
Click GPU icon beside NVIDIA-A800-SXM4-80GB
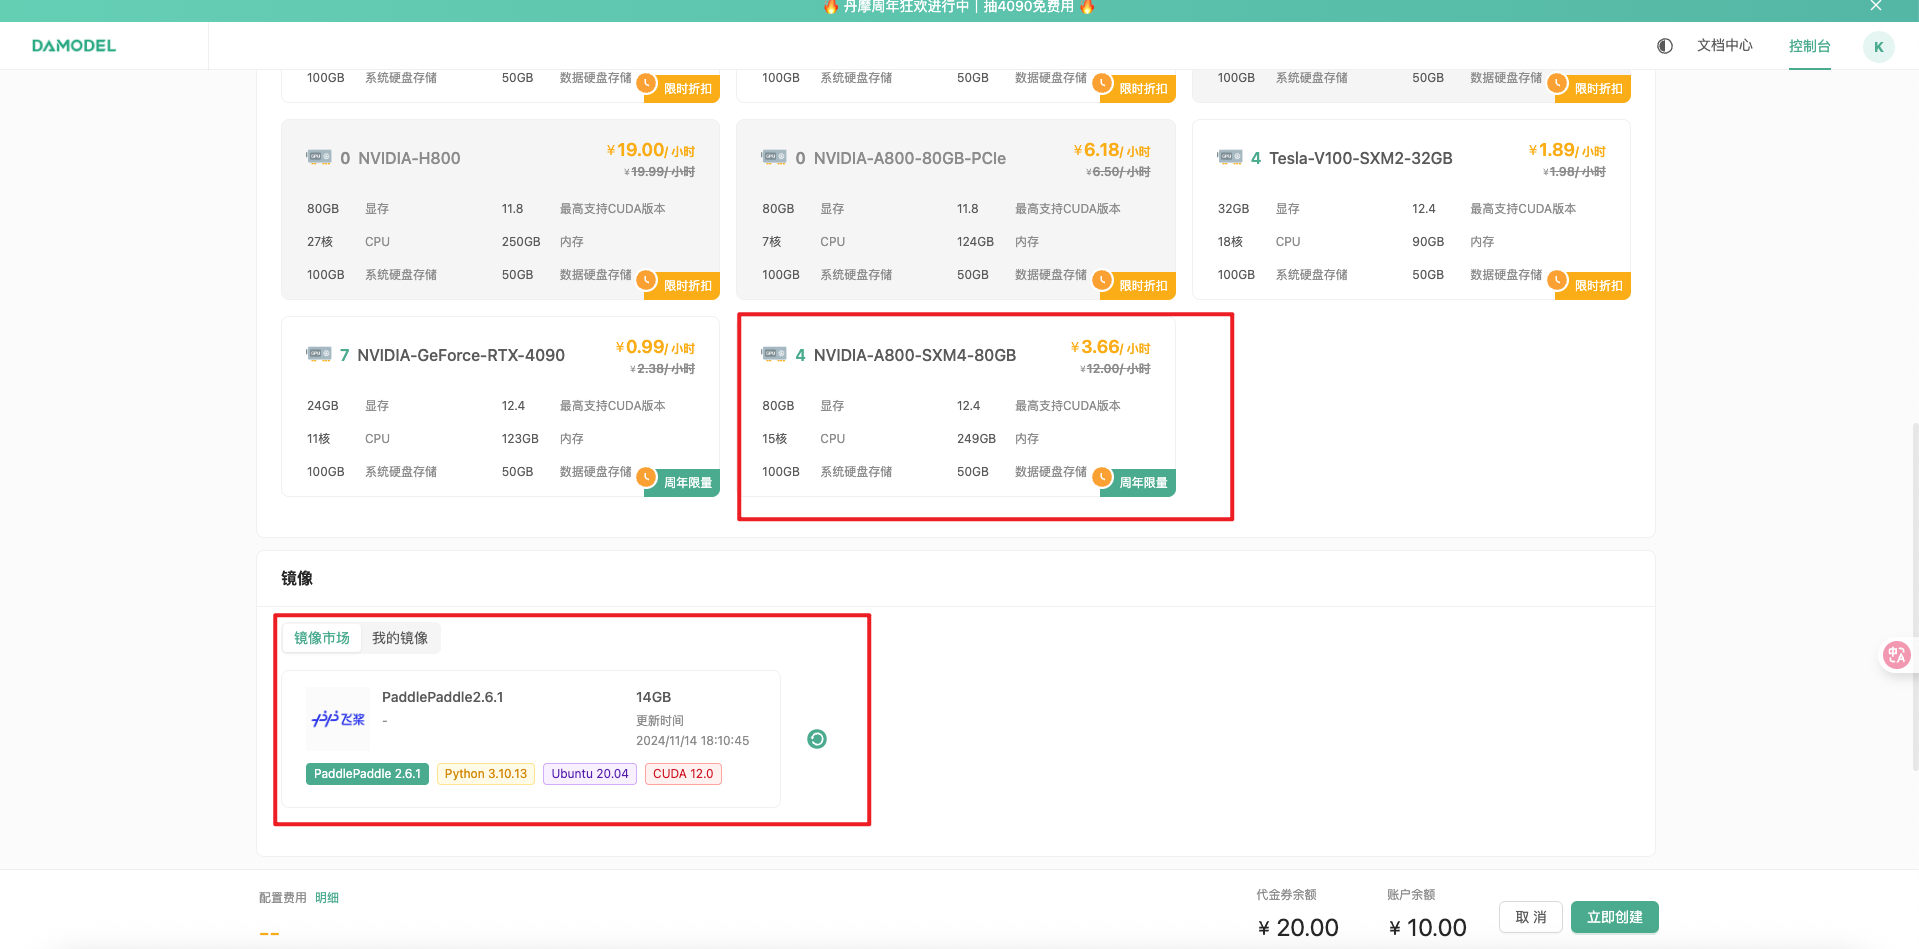click(774, 354)
